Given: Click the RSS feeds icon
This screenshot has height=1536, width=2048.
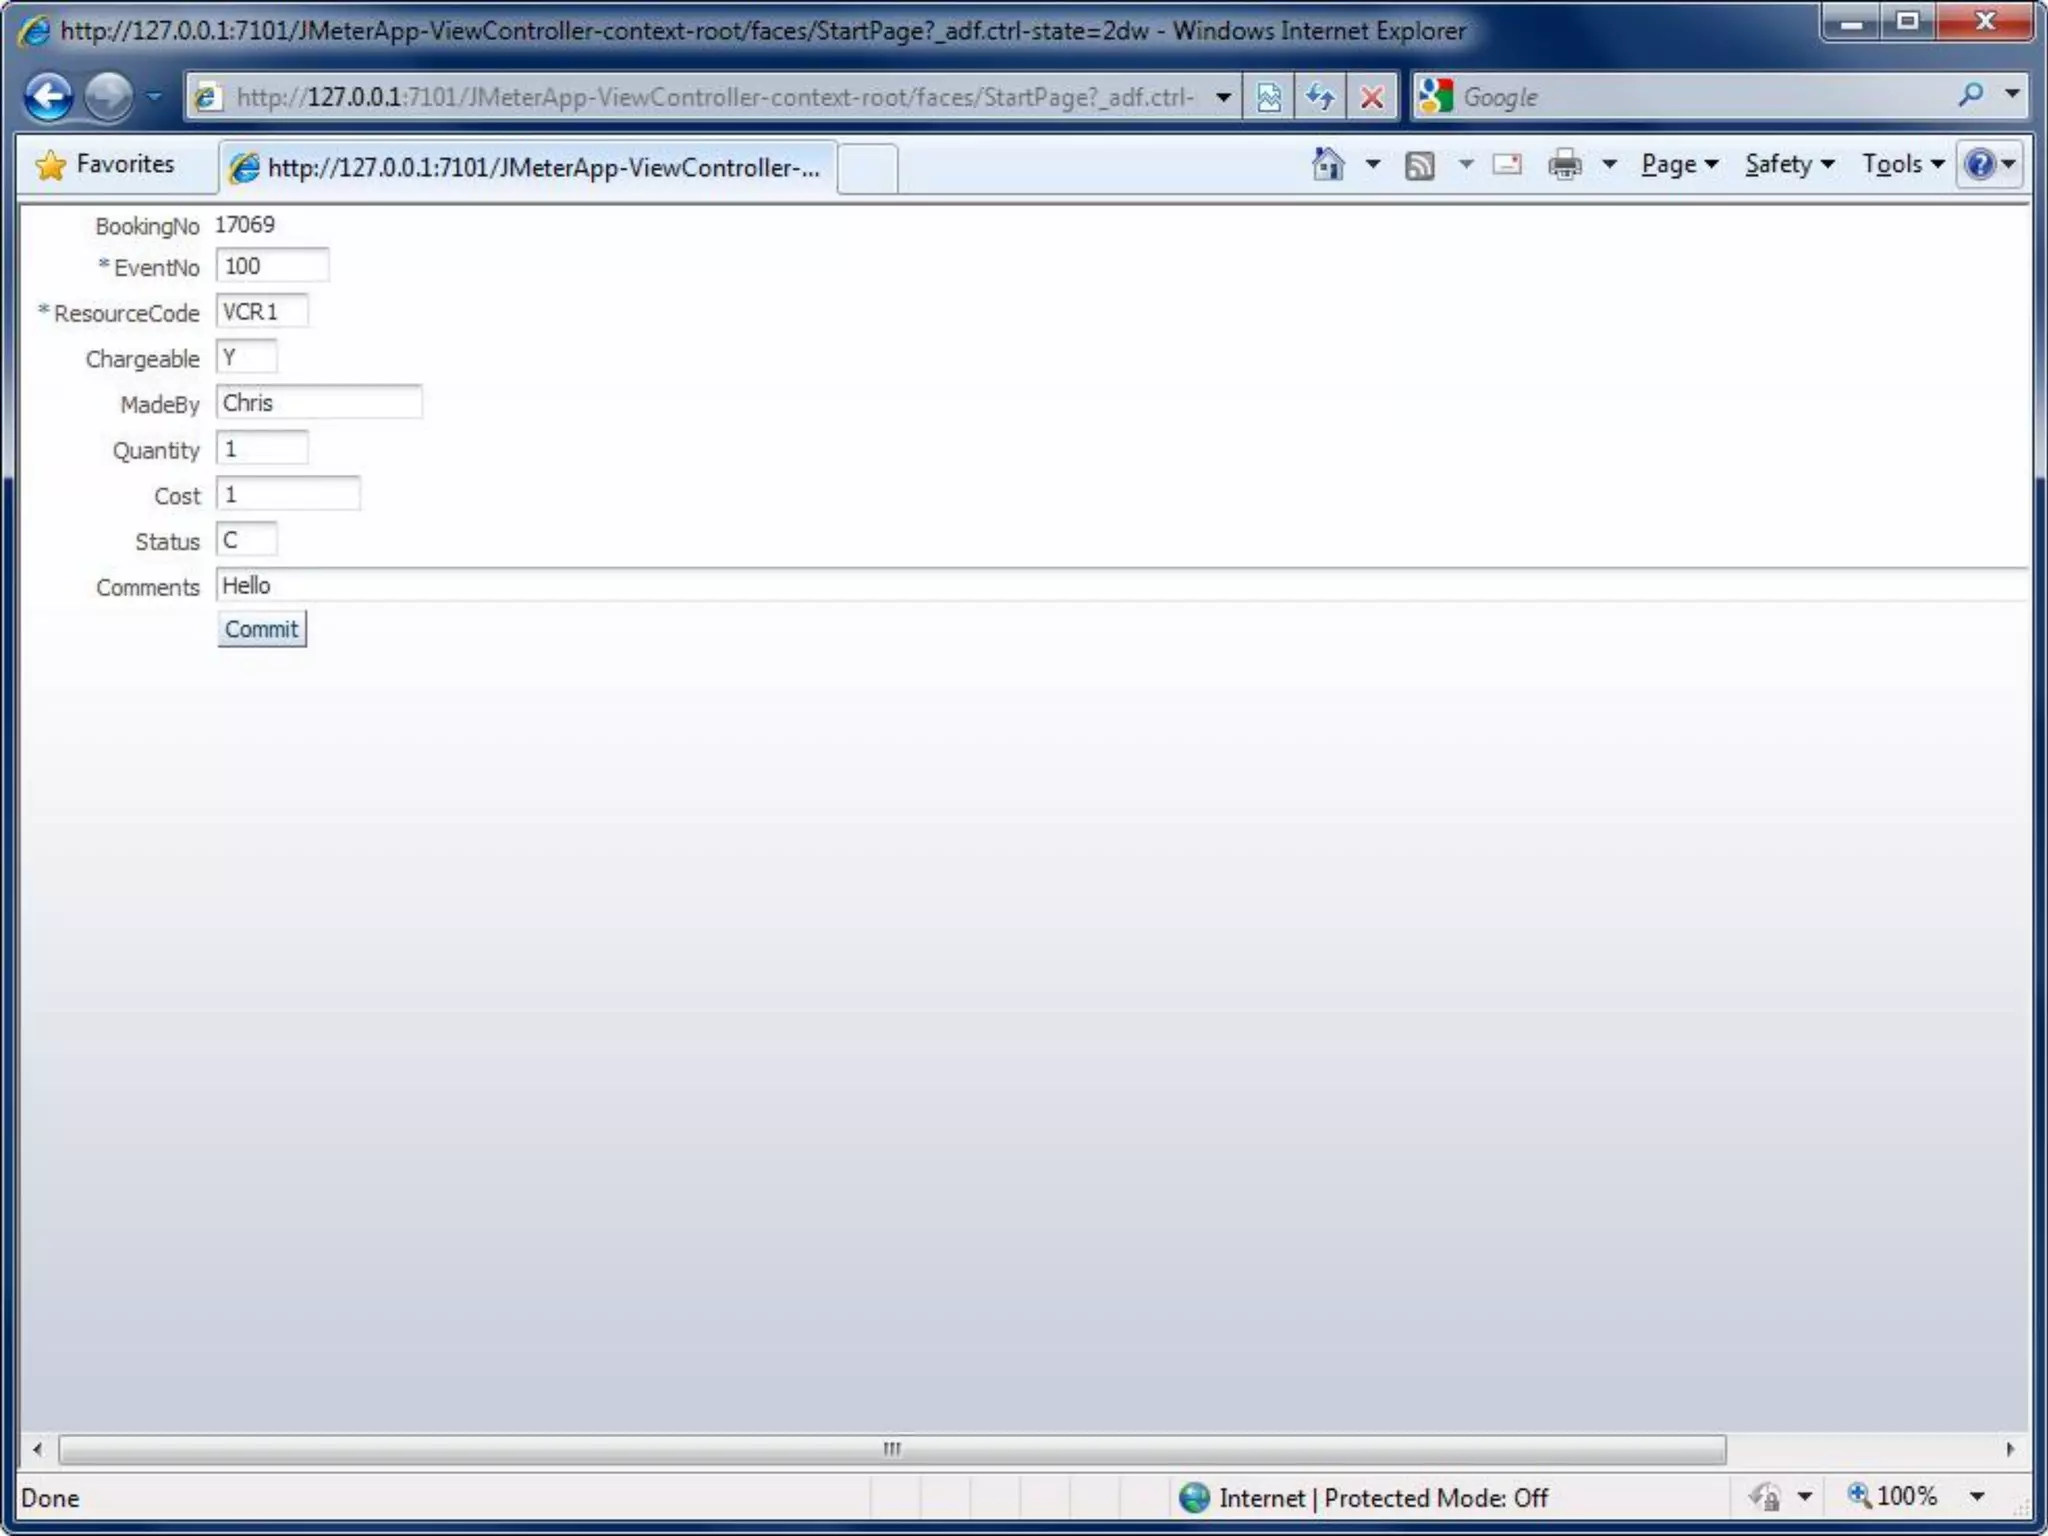Looking at the screenshot, I should point(1420,165).
